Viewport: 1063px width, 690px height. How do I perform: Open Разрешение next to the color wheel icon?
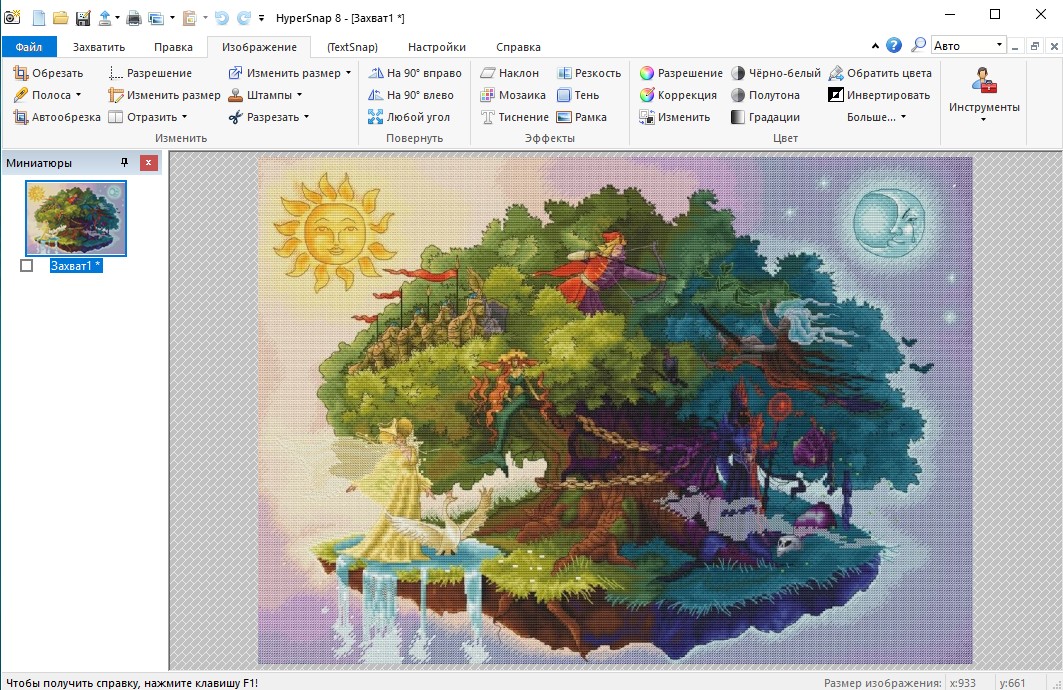681,73
